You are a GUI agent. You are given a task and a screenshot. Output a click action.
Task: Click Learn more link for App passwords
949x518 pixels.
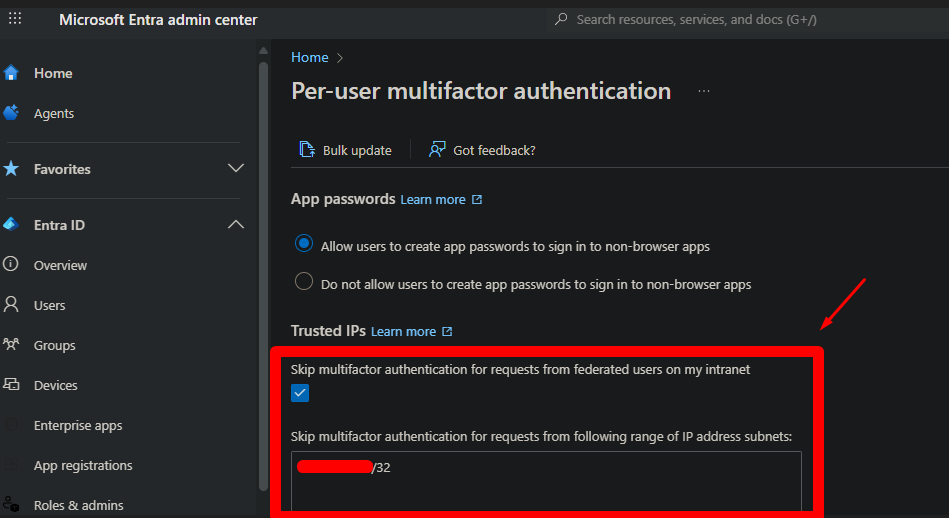433,200
